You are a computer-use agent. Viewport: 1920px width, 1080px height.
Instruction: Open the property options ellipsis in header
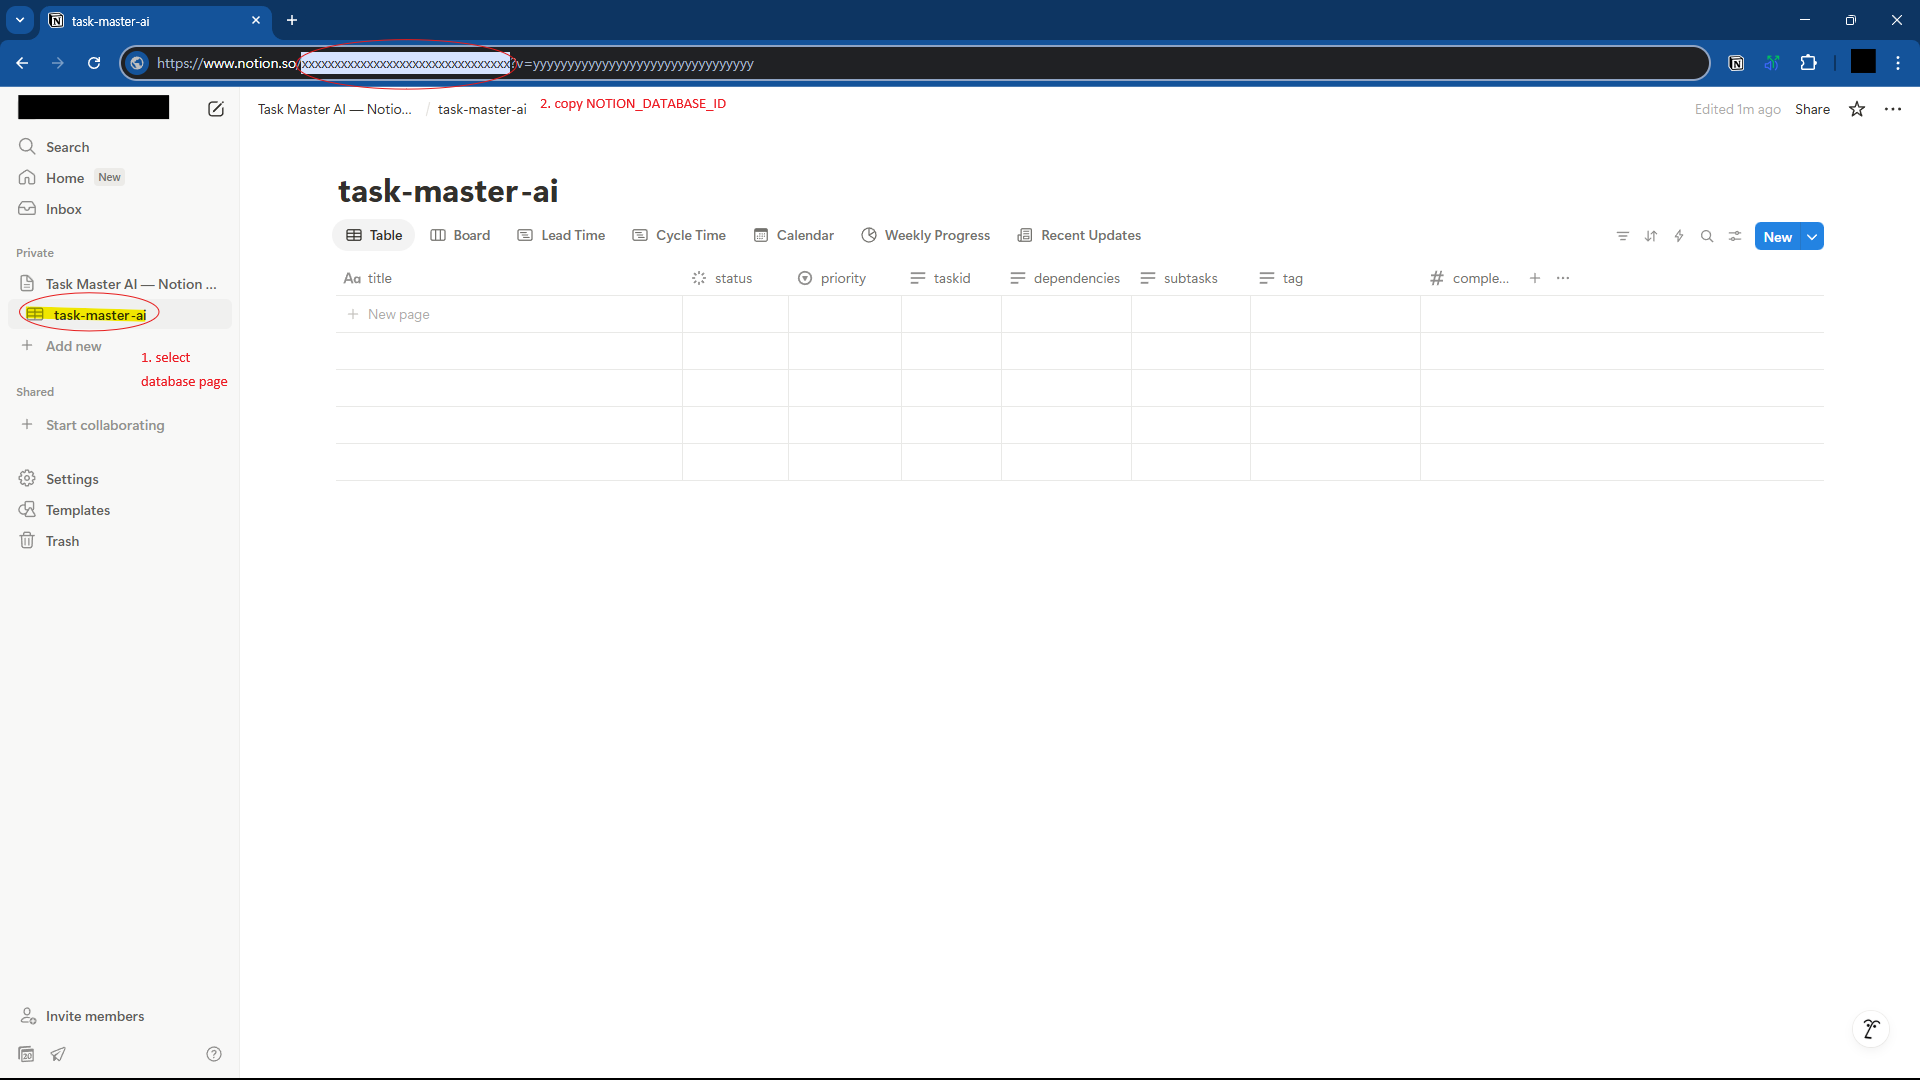click(x=1563, y=279)
